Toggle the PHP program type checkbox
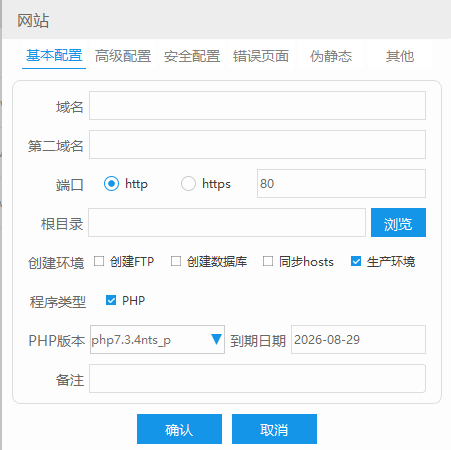The width and height of the screenshot is (451, 450). (111, 300)
